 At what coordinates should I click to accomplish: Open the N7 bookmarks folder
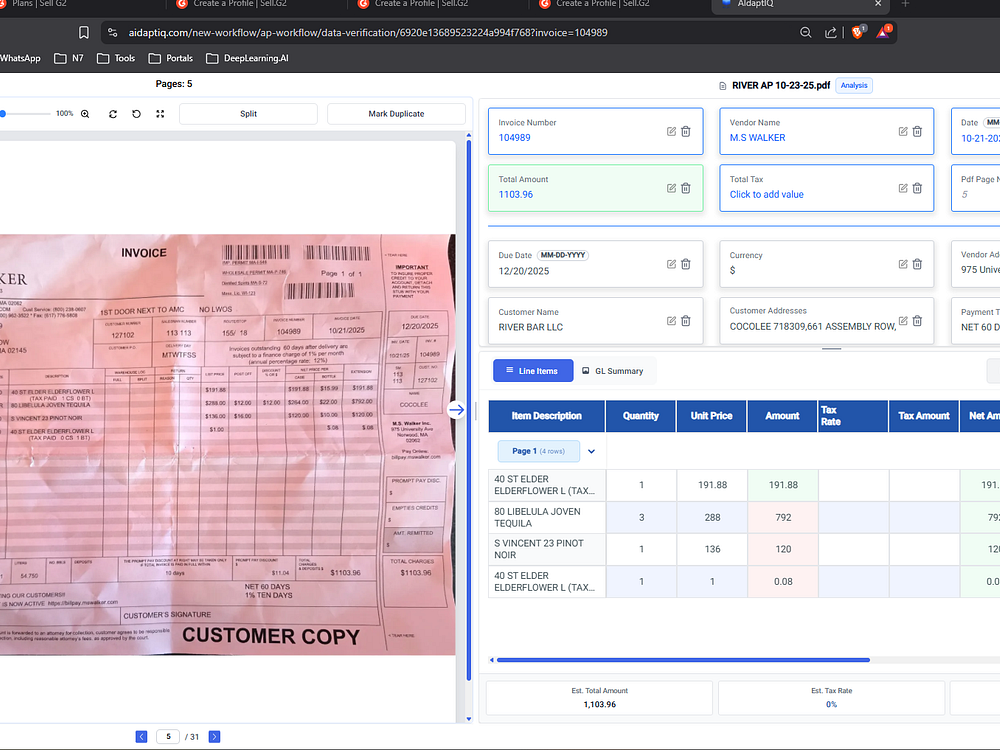(x=69, y=58)
